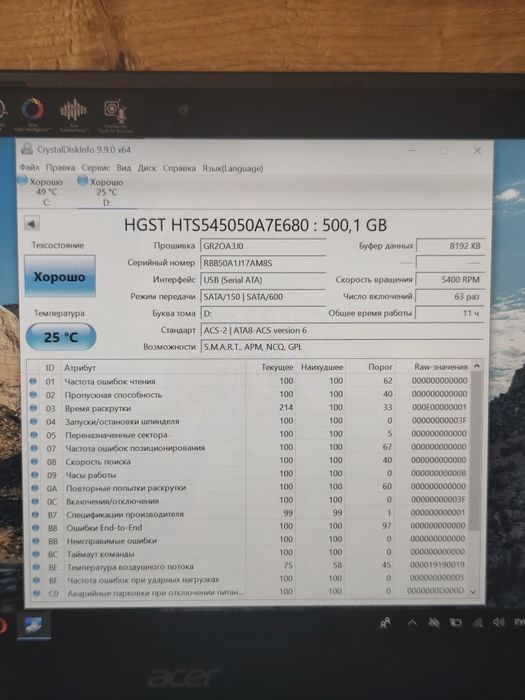Open the speaker-and-microphone desktop icon
Image resolution: width=525 pixels, height=700 pixels.
[x=115, y=116]
